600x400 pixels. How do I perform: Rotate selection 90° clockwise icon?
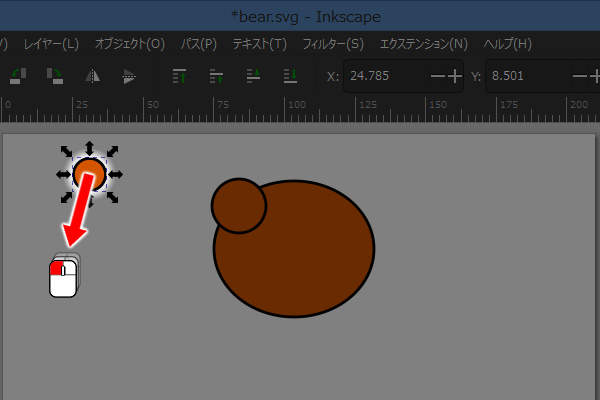[x=55, y=76]
